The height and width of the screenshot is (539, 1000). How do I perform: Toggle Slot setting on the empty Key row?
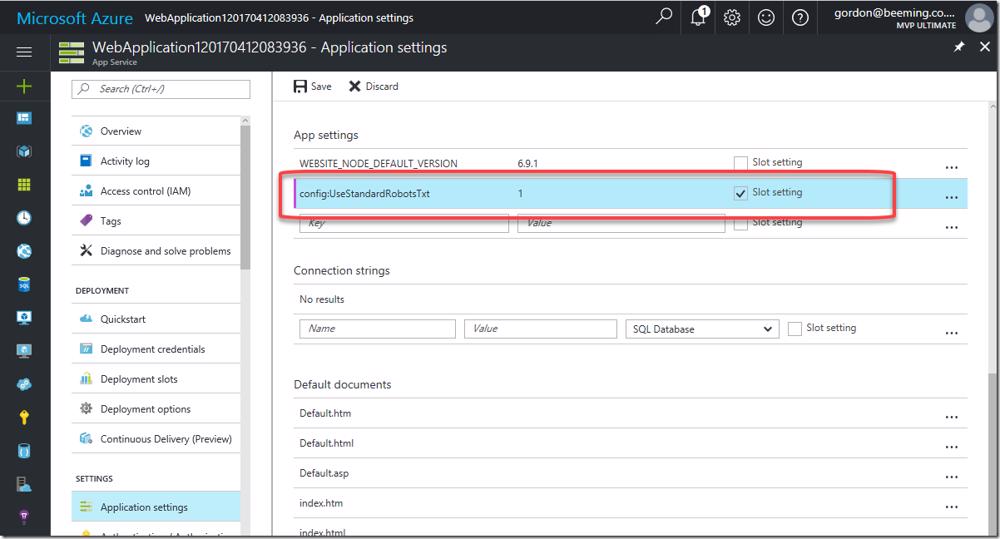pyautogui.click(x=740, y=223)
